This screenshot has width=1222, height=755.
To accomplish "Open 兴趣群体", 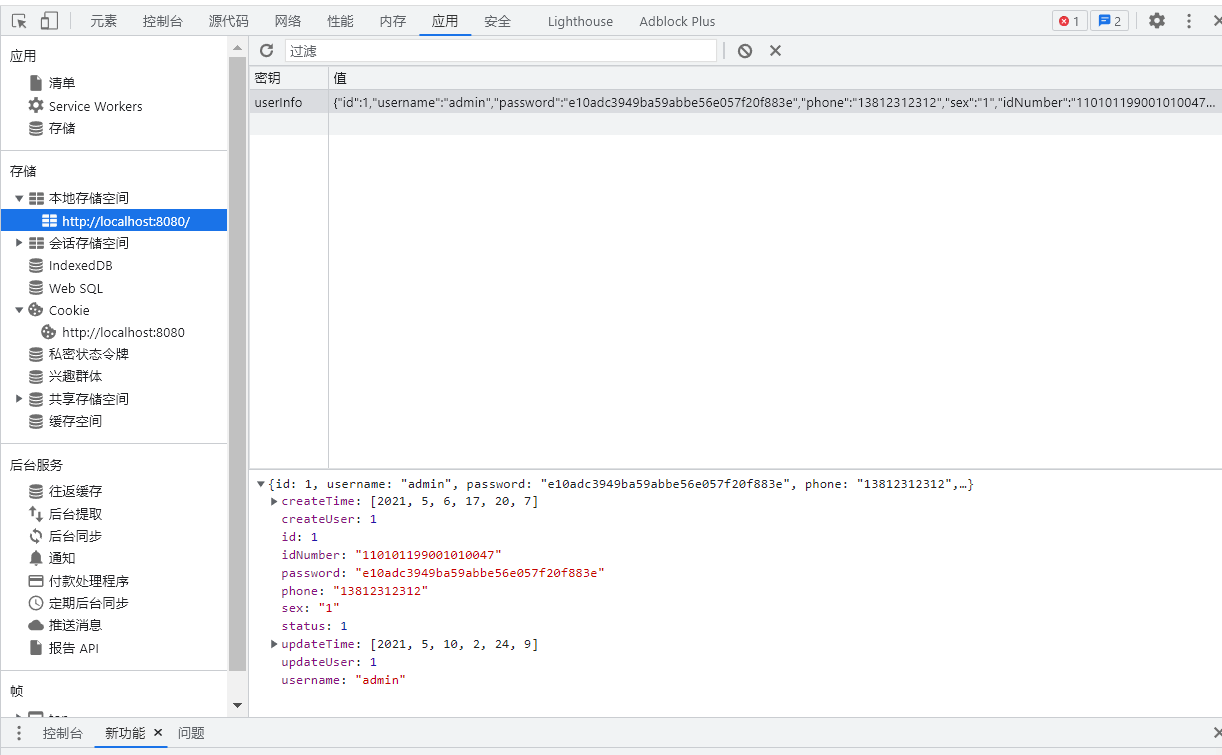I will tap(76, 376).
